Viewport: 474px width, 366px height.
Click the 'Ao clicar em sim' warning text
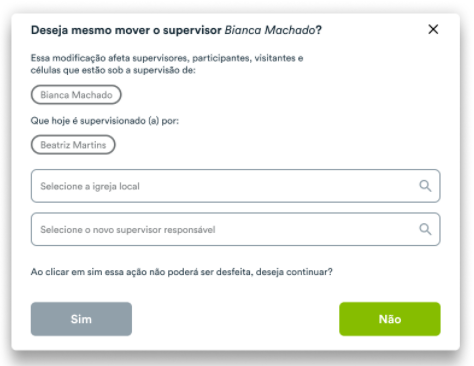pyautogui.click(x=182, y=272)
